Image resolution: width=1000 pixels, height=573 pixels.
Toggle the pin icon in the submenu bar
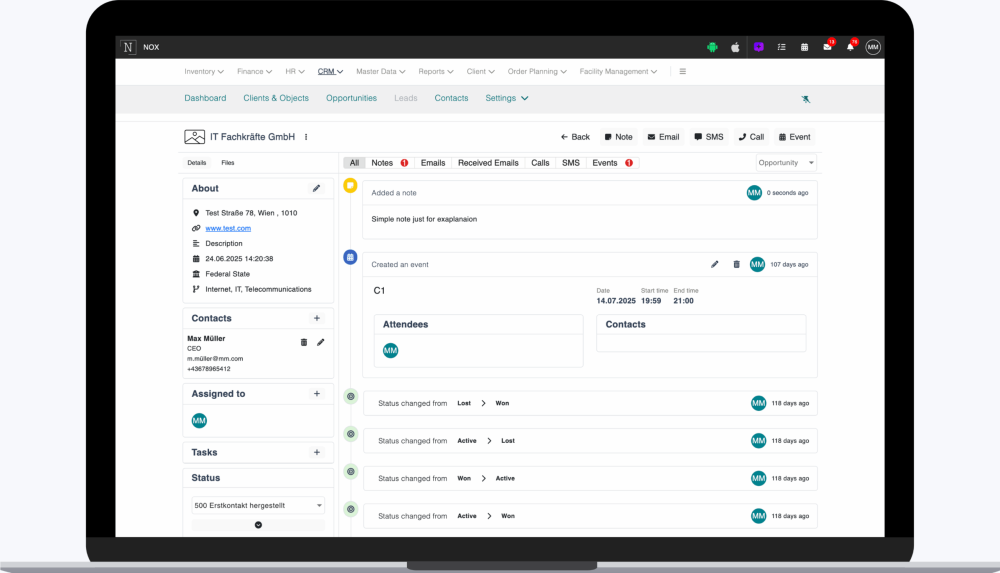click(806, 99)
